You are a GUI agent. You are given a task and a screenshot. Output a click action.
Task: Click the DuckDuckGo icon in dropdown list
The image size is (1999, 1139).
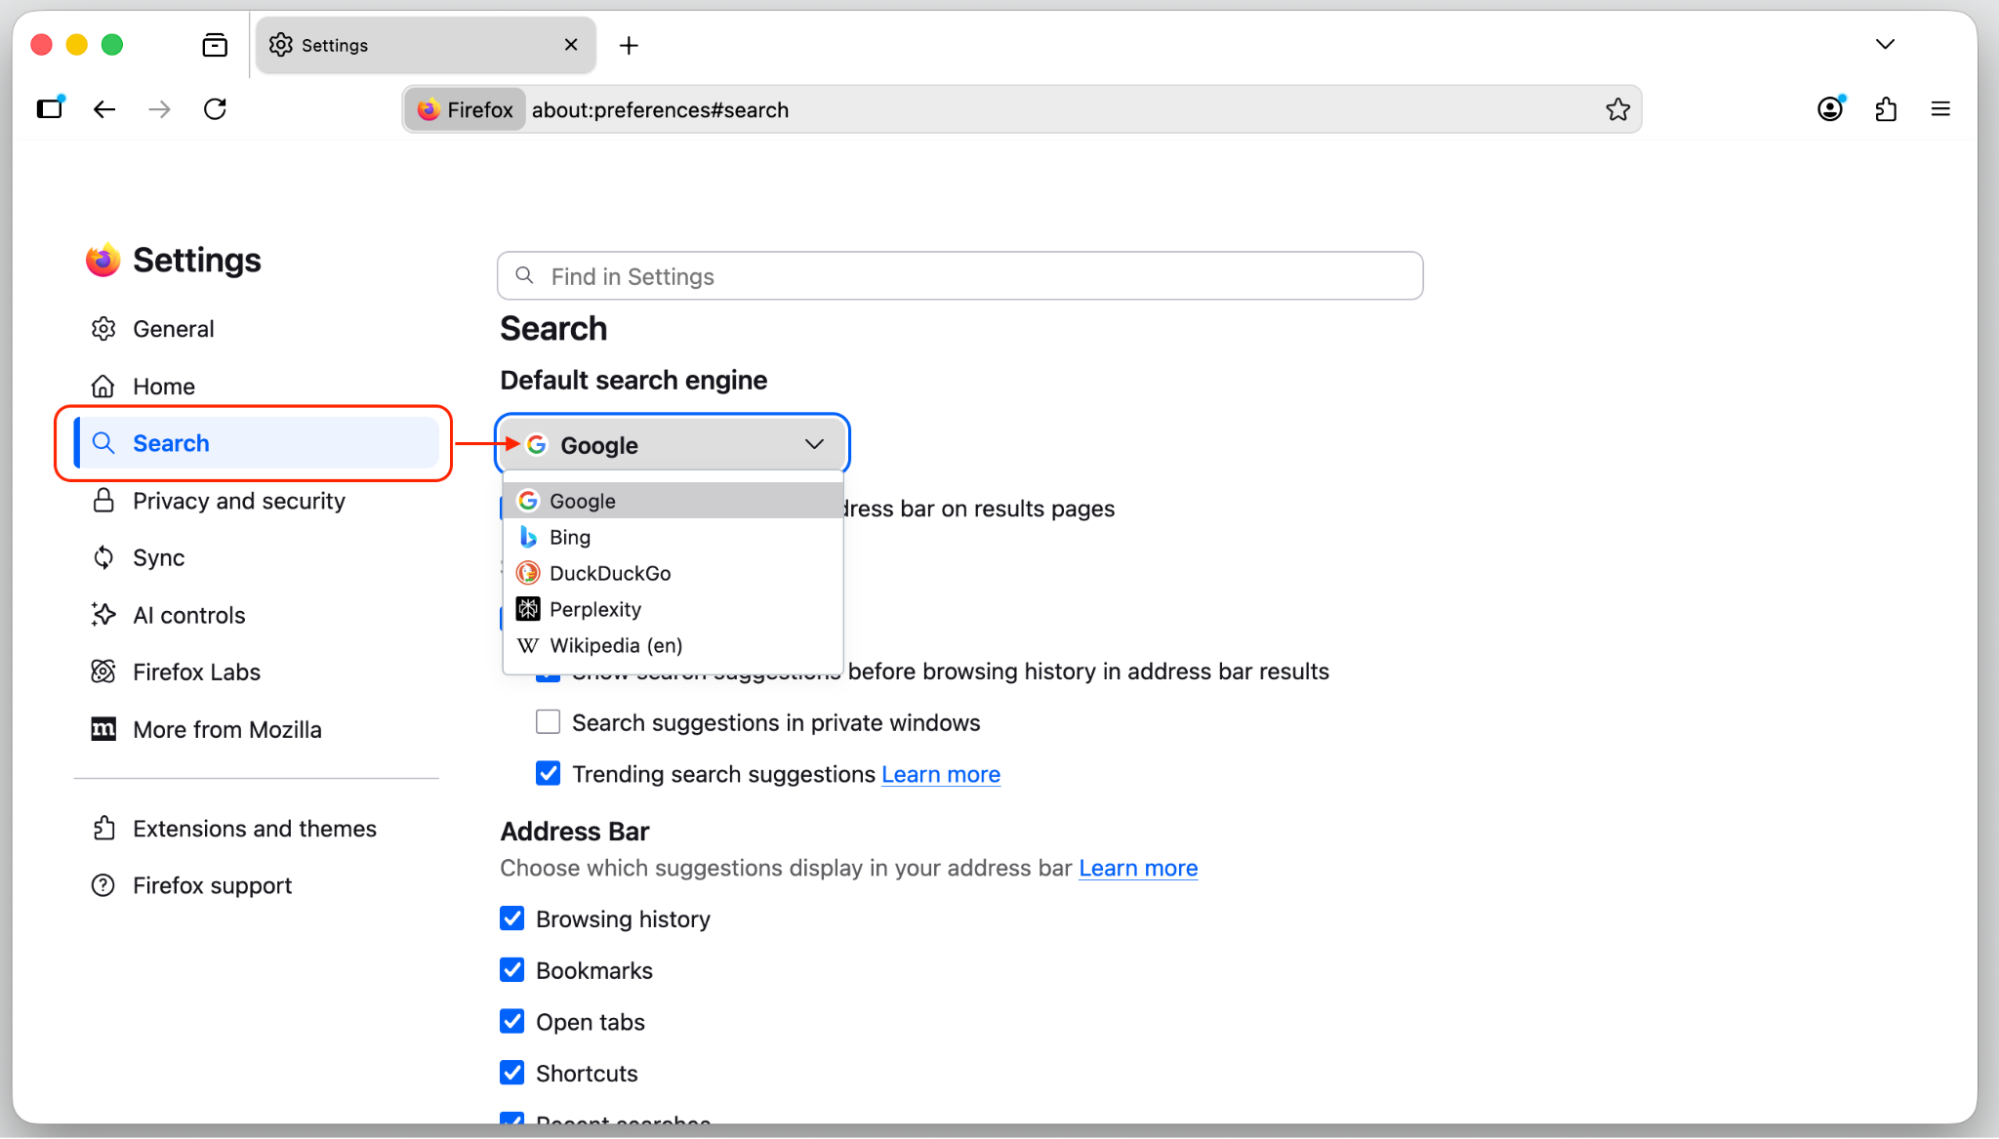click(528, 573)
